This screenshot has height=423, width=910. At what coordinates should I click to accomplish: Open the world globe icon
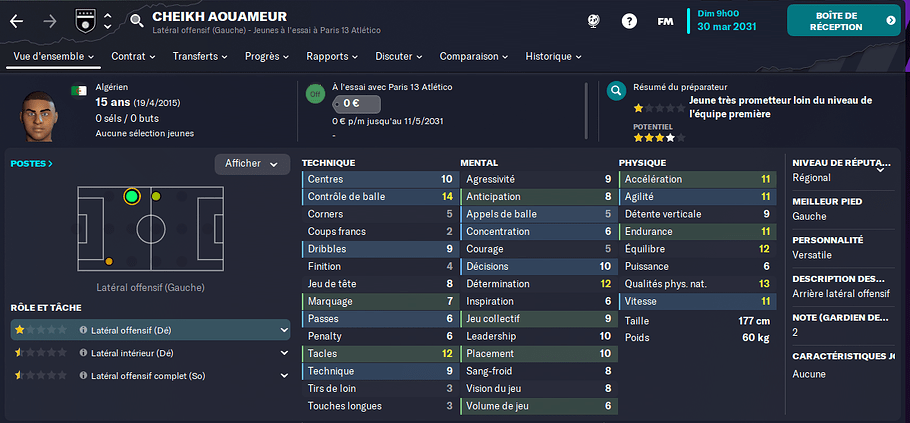pyautogui.click(x=593, y=21)
